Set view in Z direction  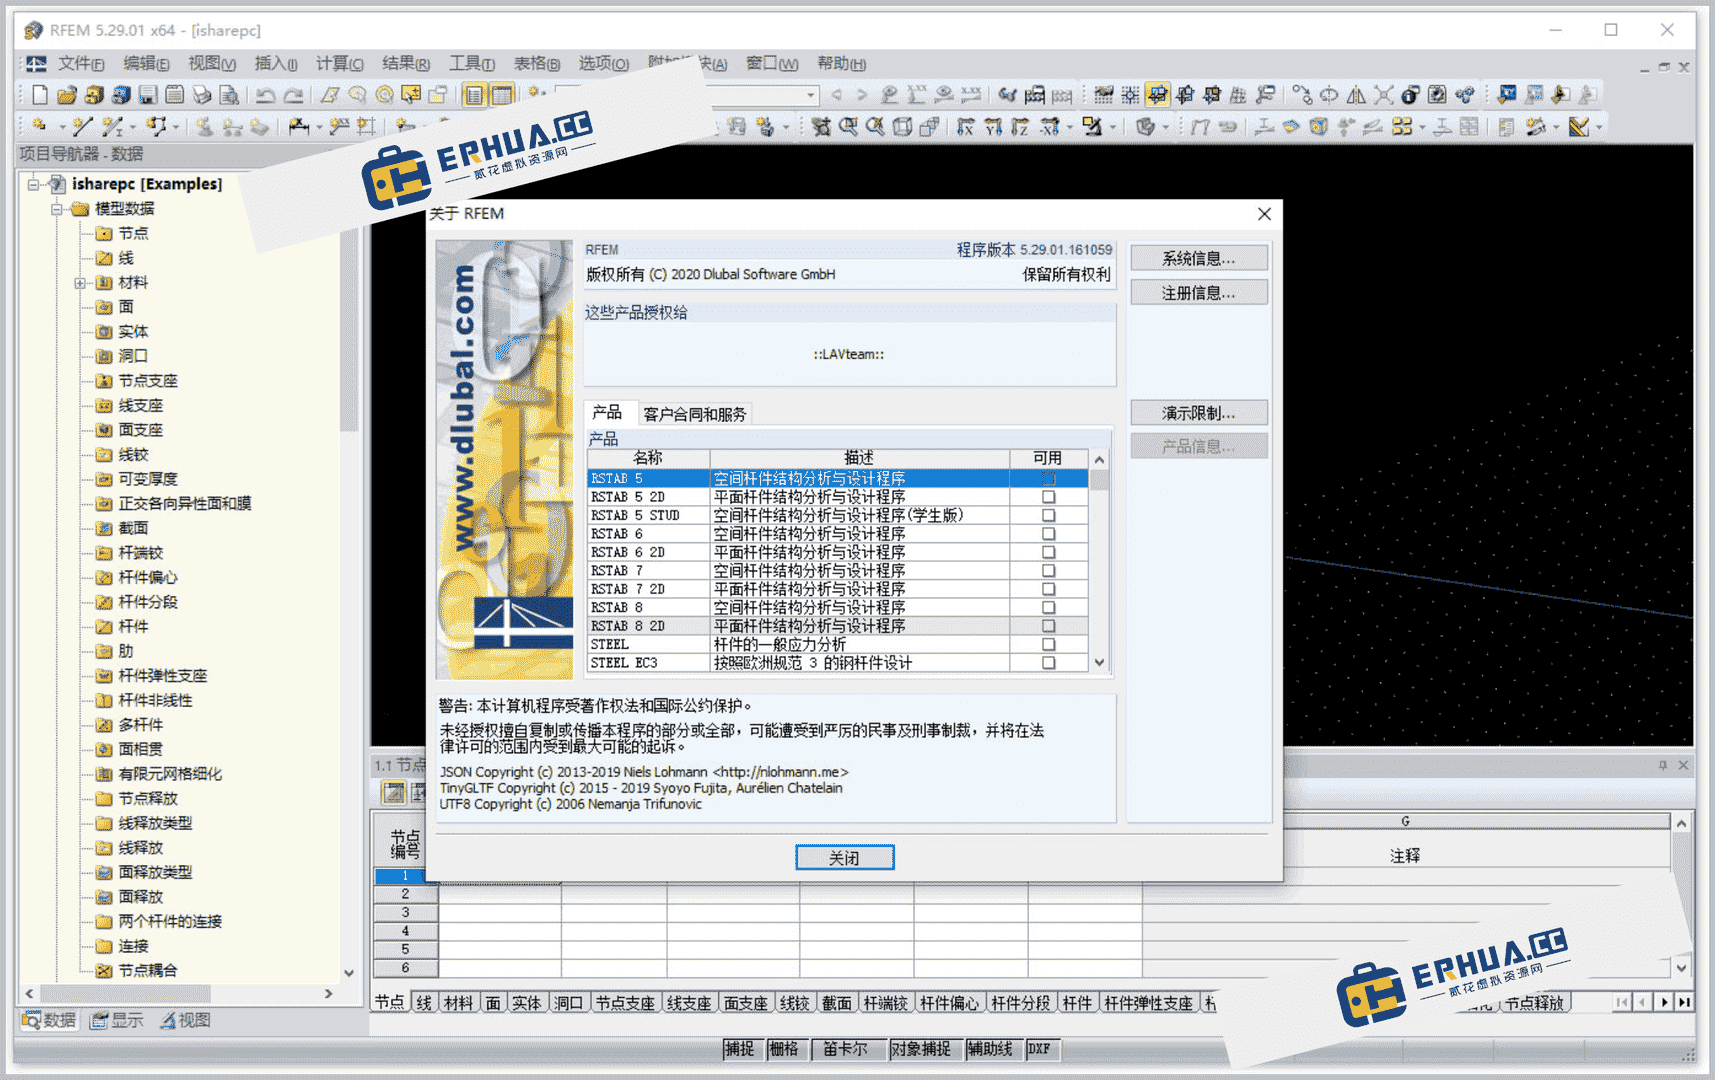tap(1020, 127)
